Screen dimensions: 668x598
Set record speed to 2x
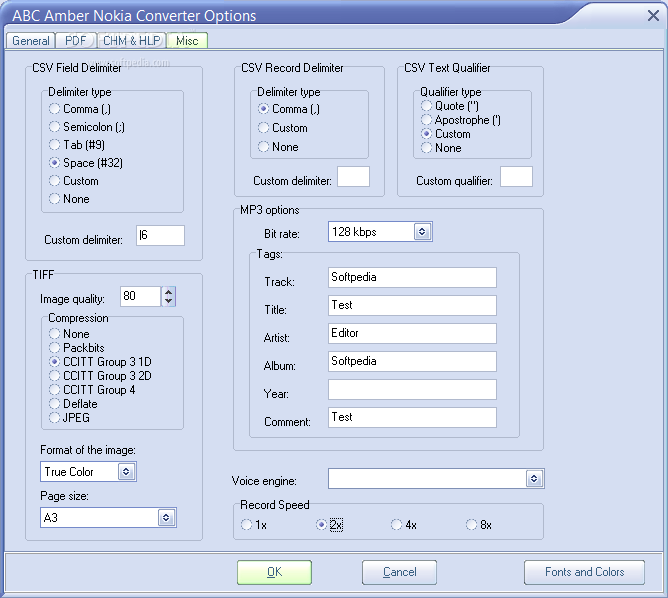[x=329, y=525]
